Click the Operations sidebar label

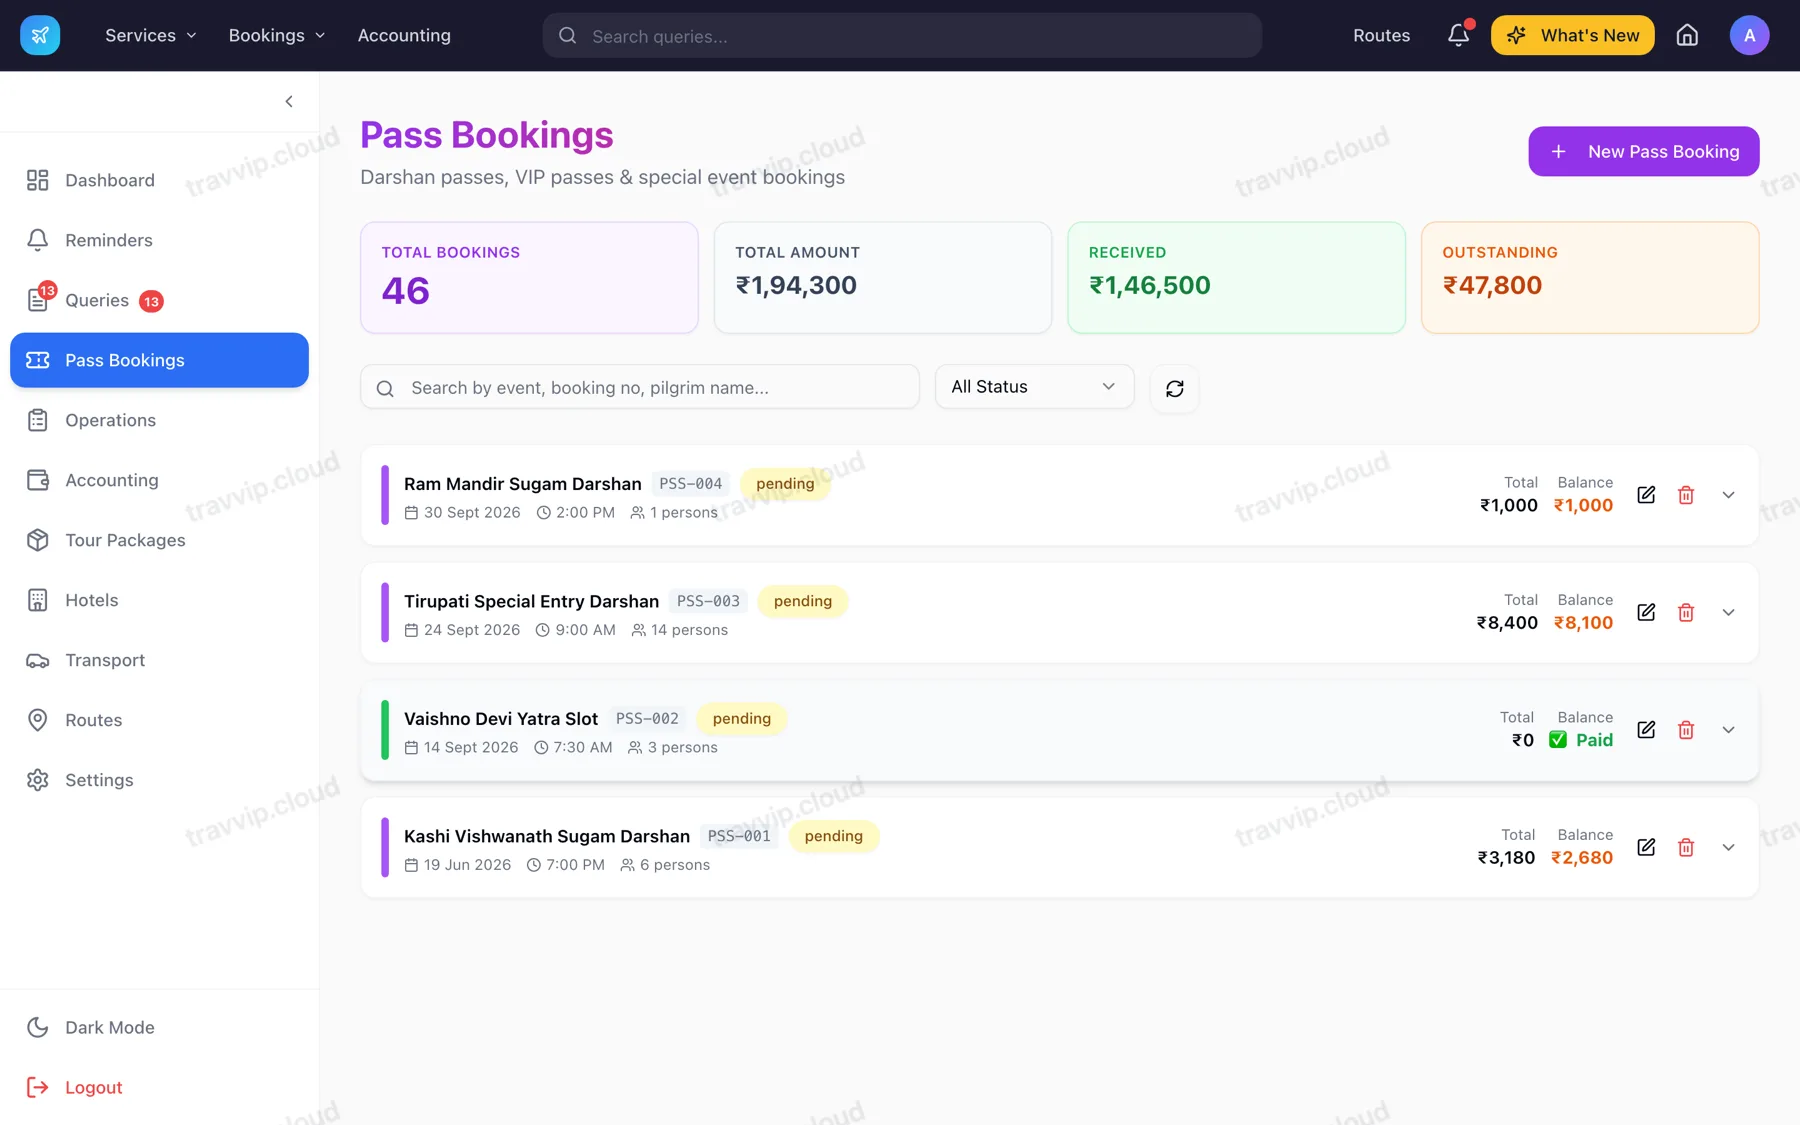pyautogui.click(x=111, y=420)
